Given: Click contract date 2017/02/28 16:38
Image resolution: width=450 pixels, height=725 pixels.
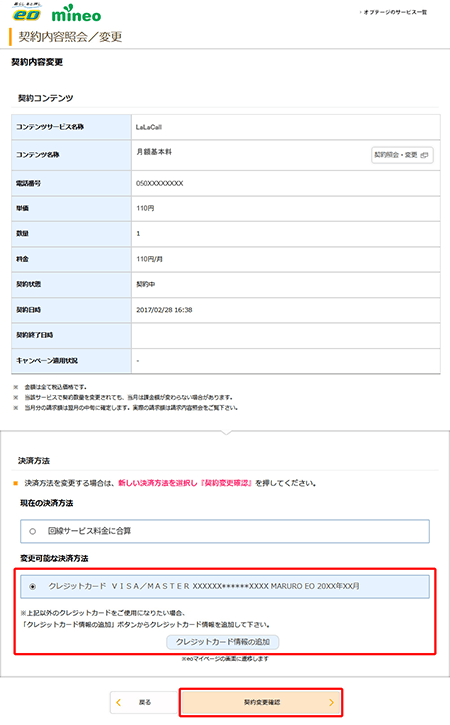Looking at the screenshot, I should coord(164,310).
